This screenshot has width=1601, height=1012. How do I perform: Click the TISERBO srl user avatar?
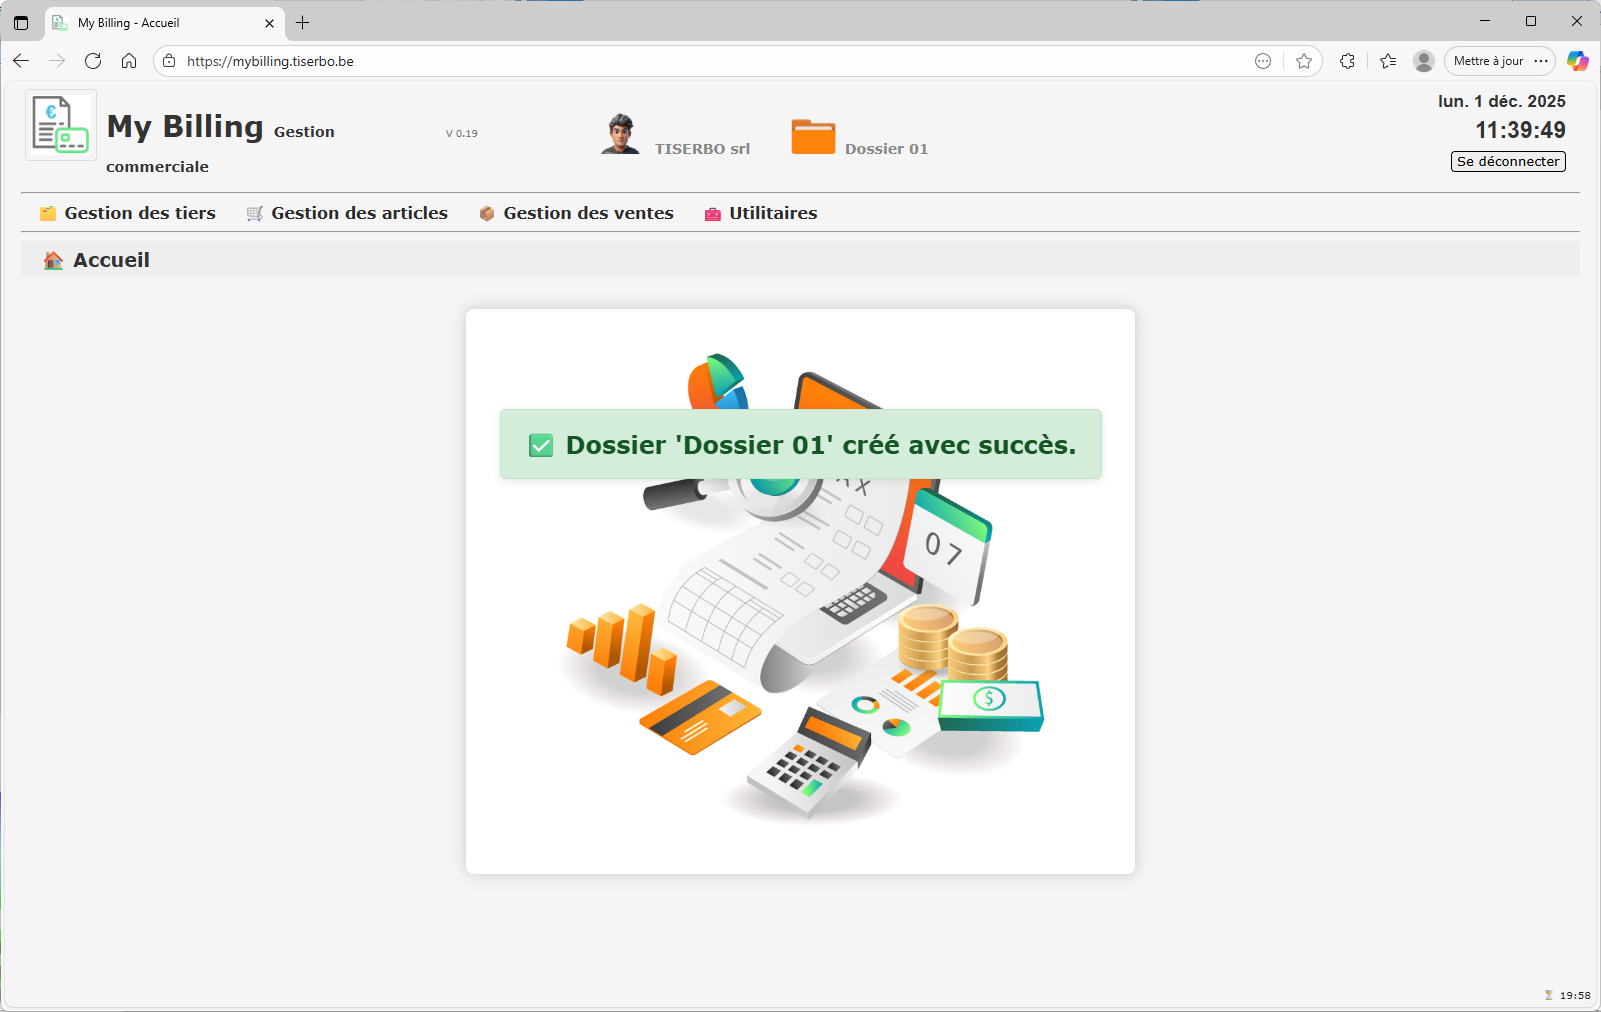[x=620, y=134]
